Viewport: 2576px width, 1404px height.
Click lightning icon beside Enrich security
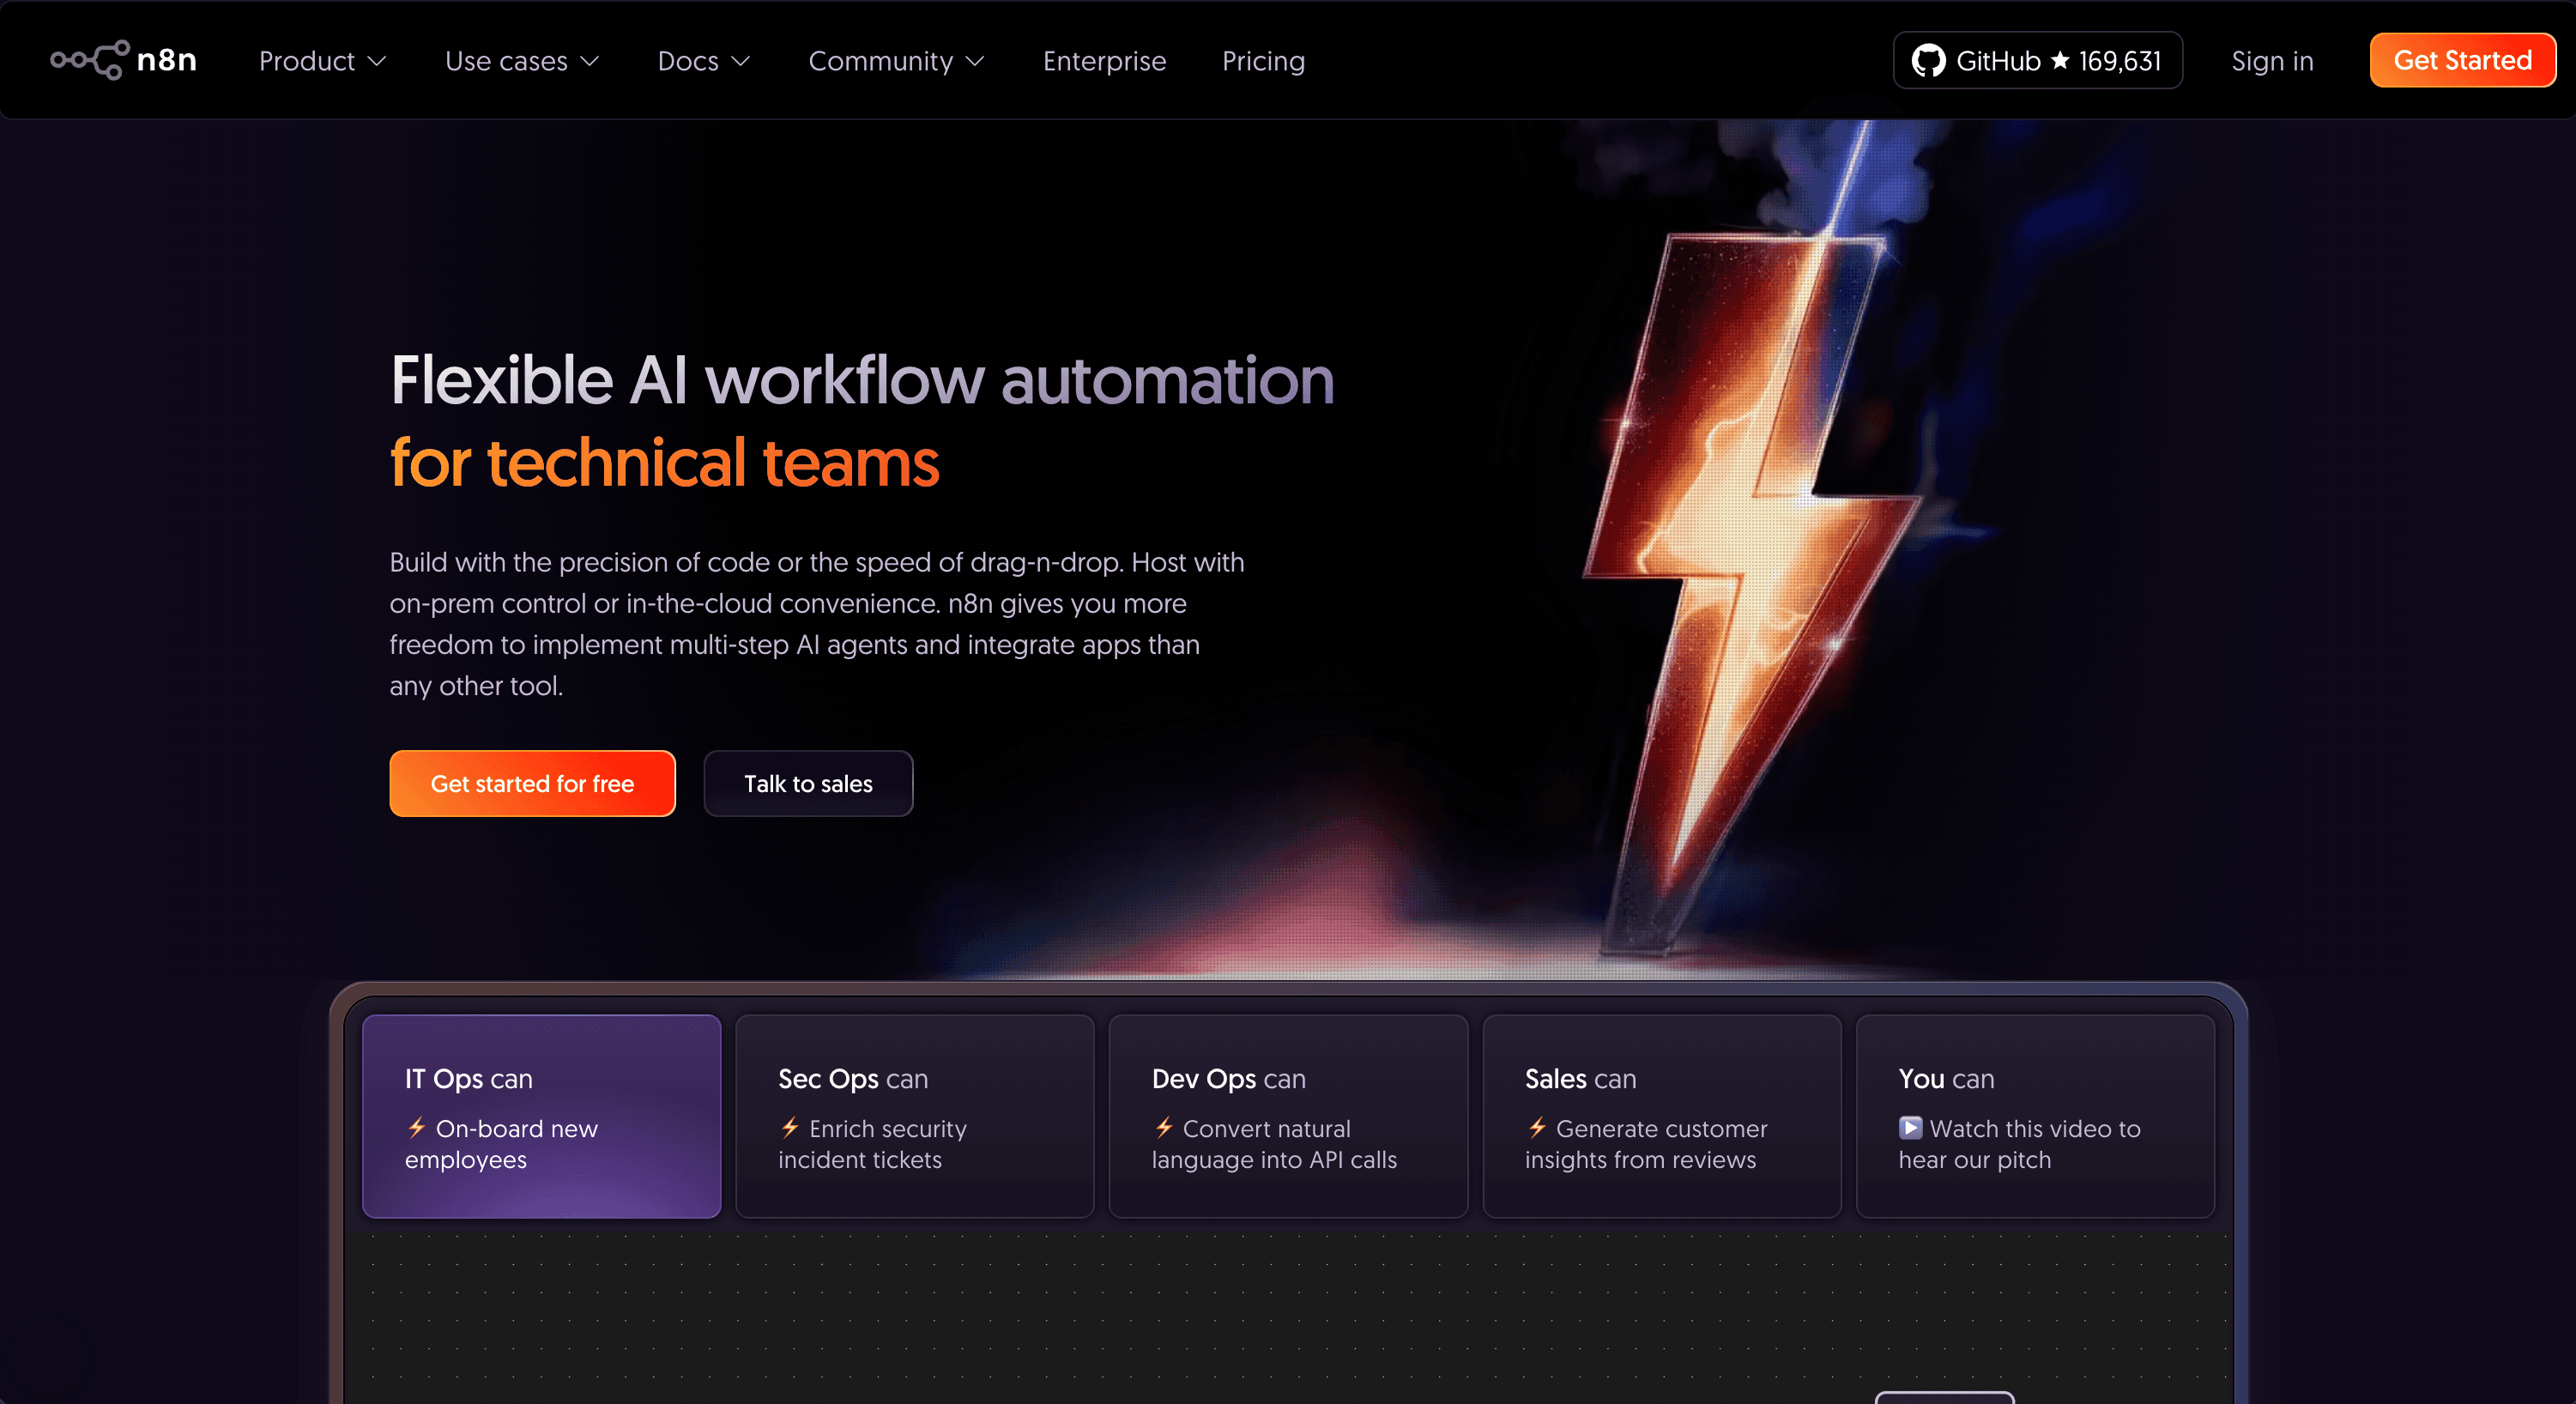tap(790, 1128)
